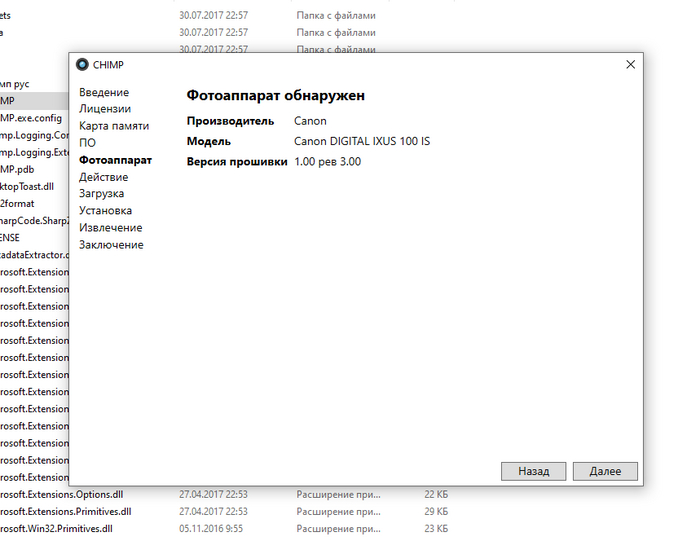This screenshot has height=541, width=700.
Task: Click the 29 КБ size cell
Action: tap(436, 512)
